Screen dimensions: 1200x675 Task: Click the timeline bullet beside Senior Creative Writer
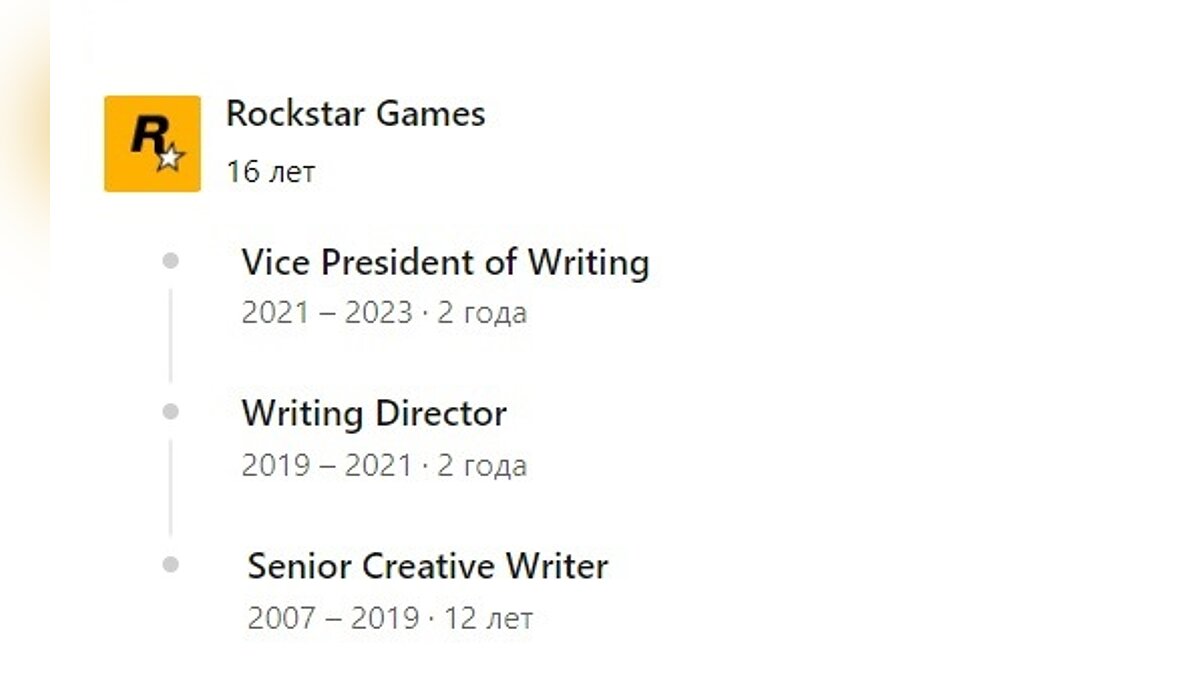click(x=171, y=564)
